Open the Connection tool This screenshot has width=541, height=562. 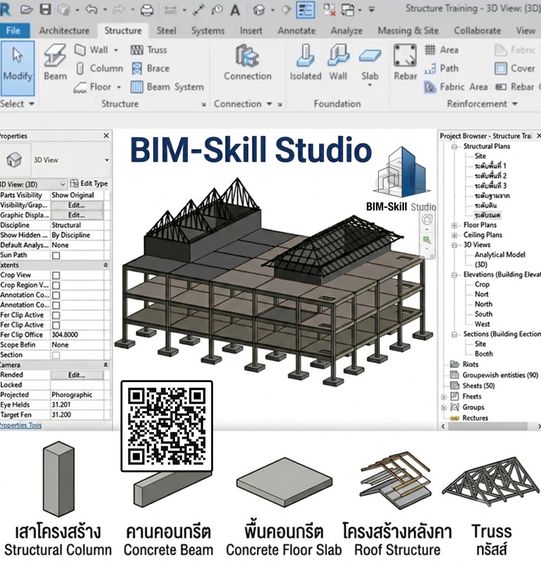point(248,62)
